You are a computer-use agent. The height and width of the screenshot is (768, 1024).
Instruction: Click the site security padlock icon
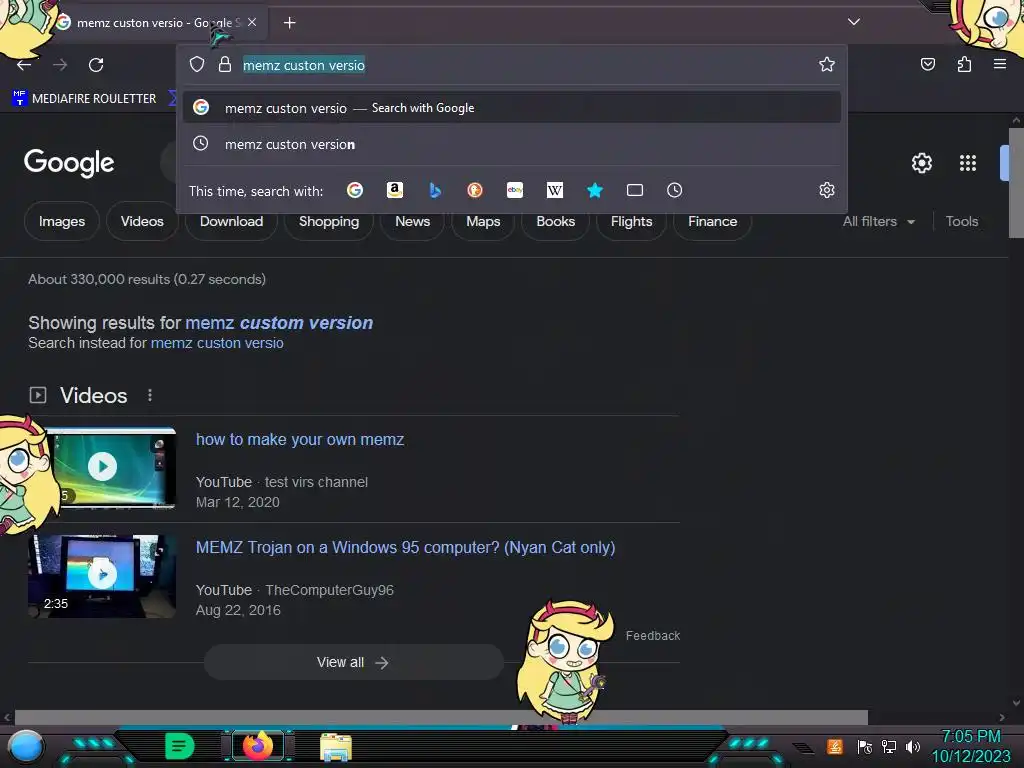coord(225,64)
